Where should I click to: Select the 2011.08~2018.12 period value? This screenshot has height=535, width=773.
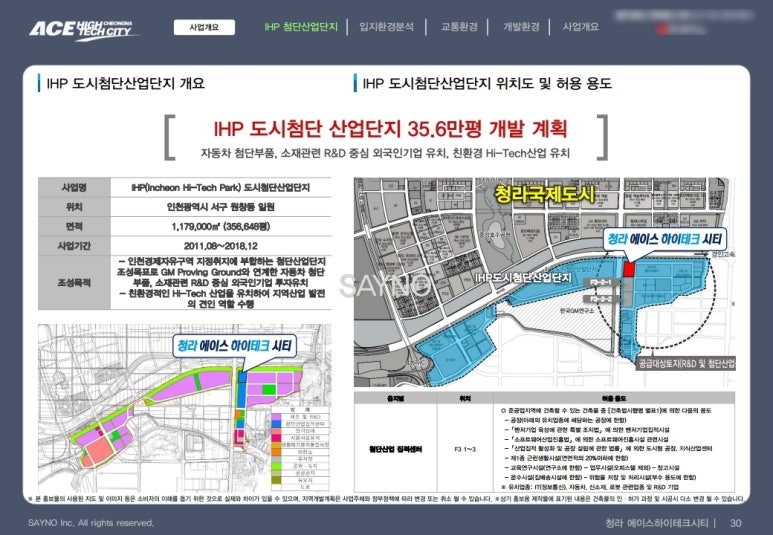(x=220, y=246)
